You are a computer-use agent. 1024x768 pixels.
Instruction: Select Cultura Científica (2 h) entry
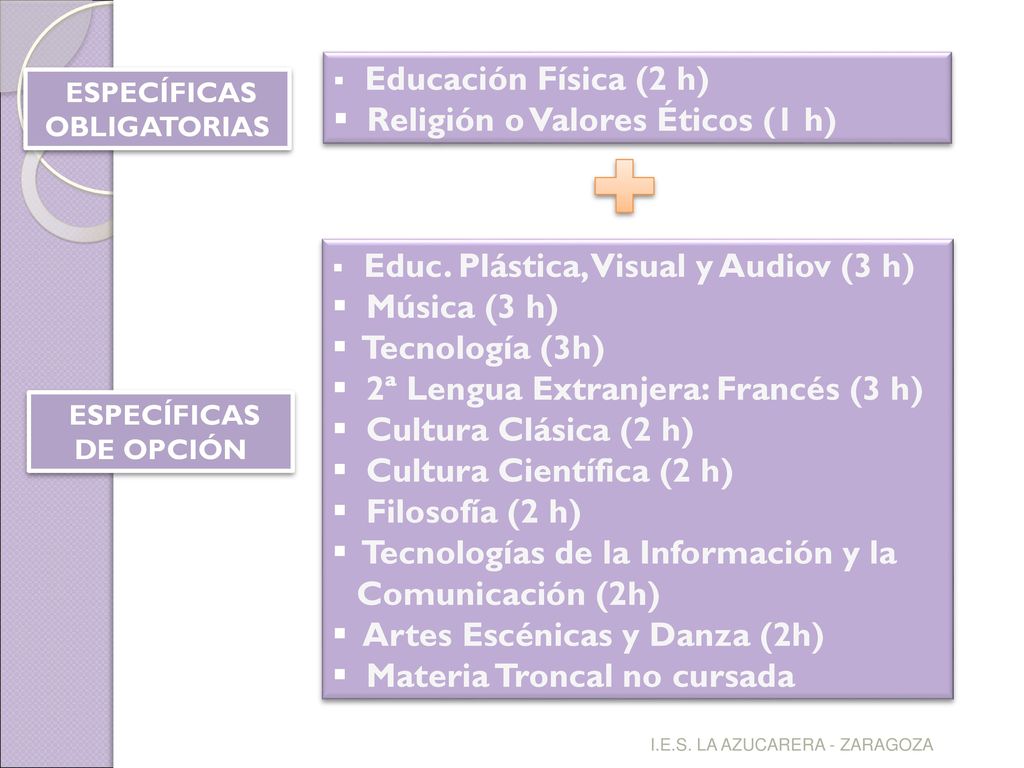point(549,472)
